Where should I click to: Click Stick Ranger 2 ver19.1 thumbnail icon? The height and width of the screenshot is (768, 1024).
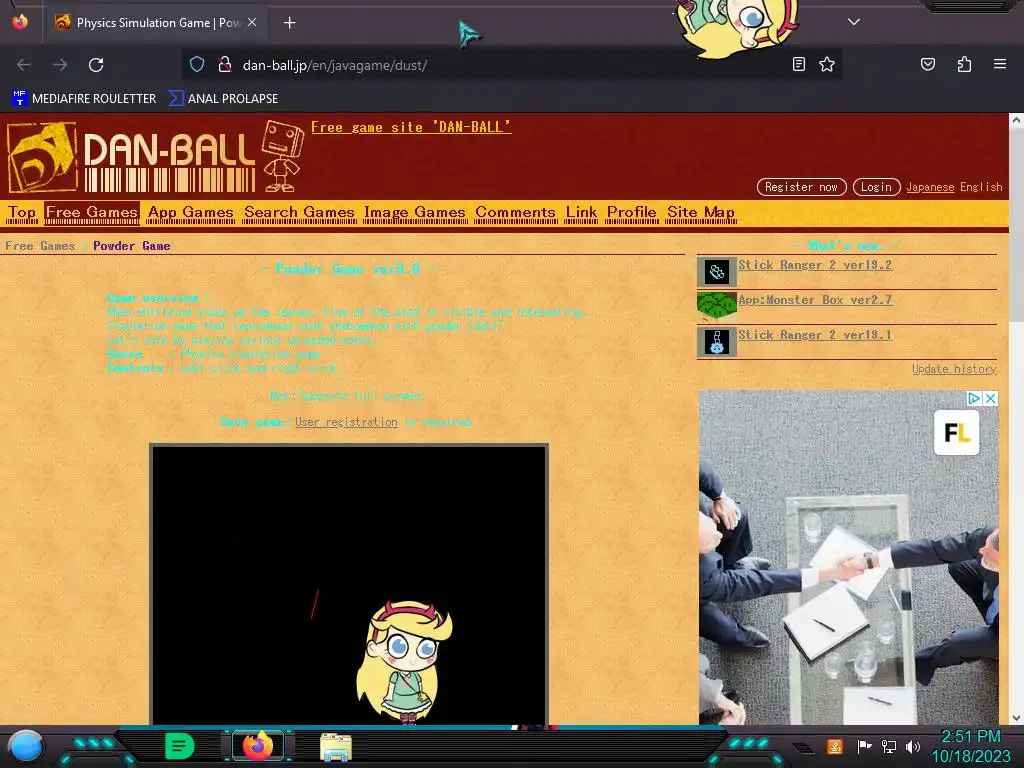pos(716,342)
